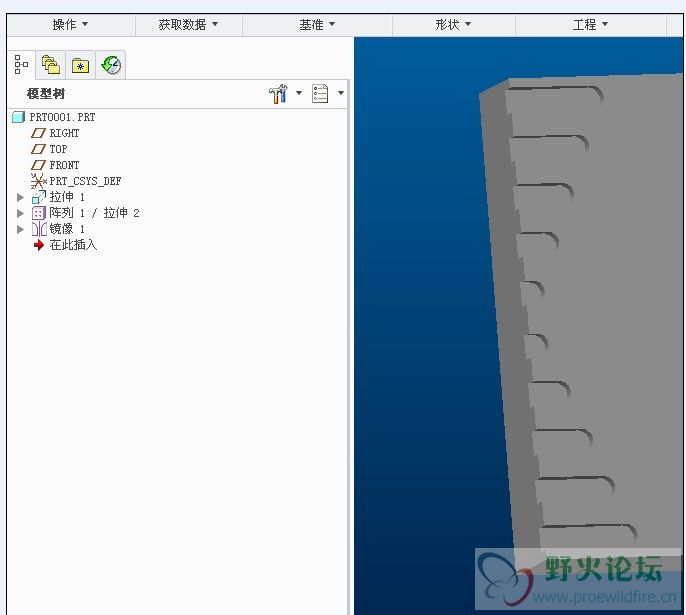This screenshot has width=686, height=615.
Task: Click the model tree Show list icon
Action: (x=320, y=94)
